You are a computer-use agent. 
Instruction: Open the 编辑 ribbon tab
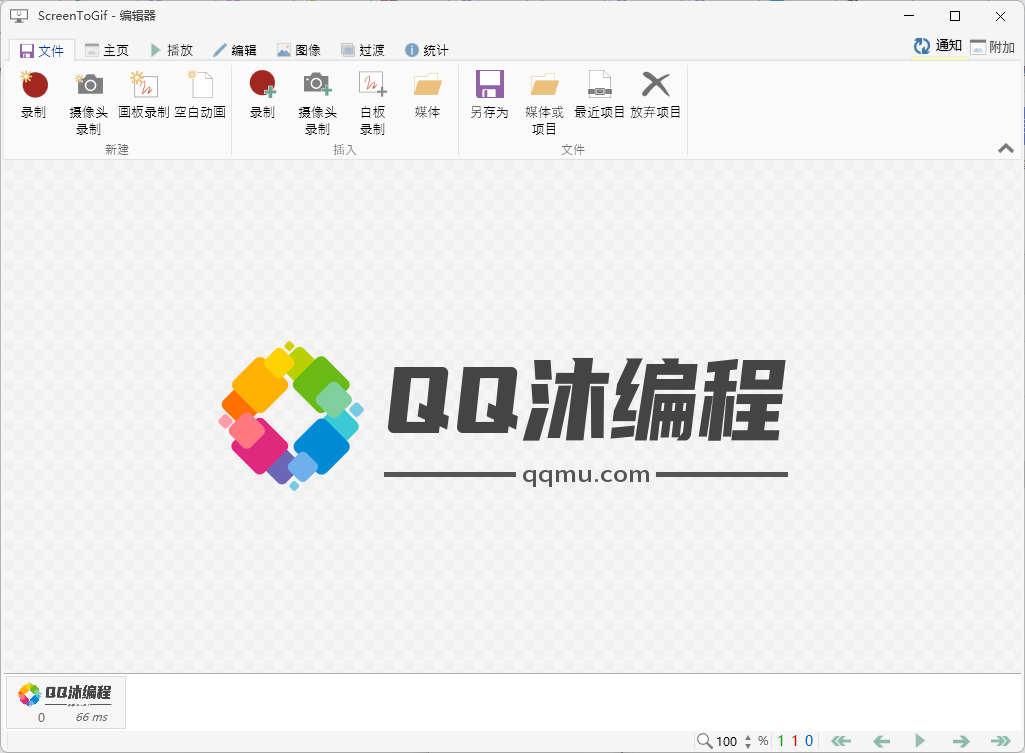(235, 50)
